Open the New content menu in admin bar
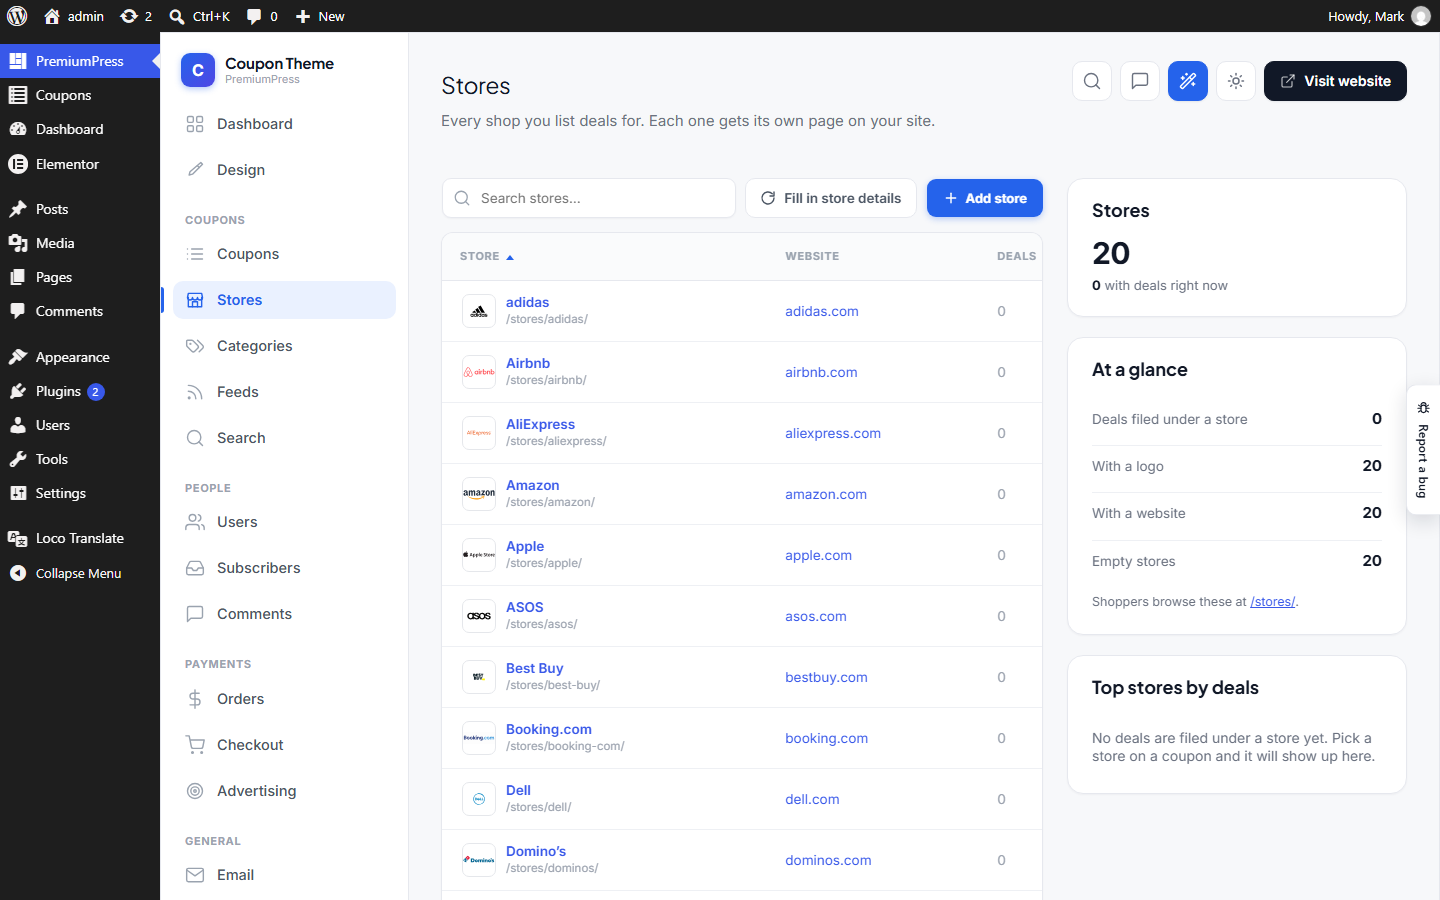The width and height of the screenshot is (1440, 900). (x=320, y=16)
